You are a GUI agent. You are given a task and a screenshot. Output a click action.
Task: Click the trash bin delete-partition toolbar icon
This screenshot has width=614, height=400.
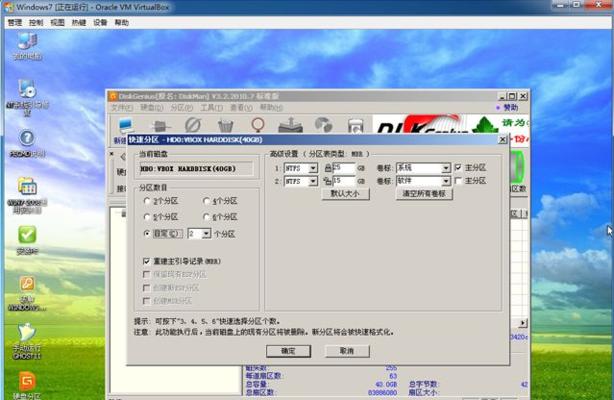(226, 126)
